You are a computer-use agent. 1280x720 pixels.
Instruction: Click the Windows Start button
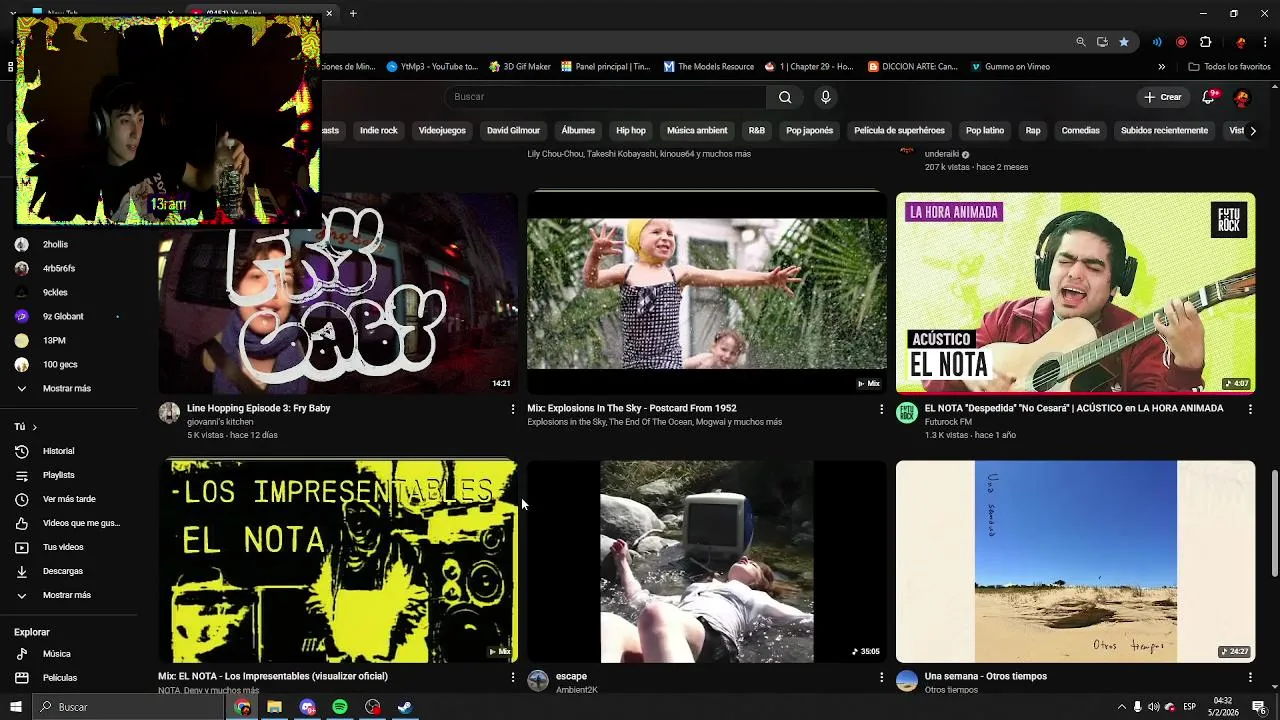(15, 707)
